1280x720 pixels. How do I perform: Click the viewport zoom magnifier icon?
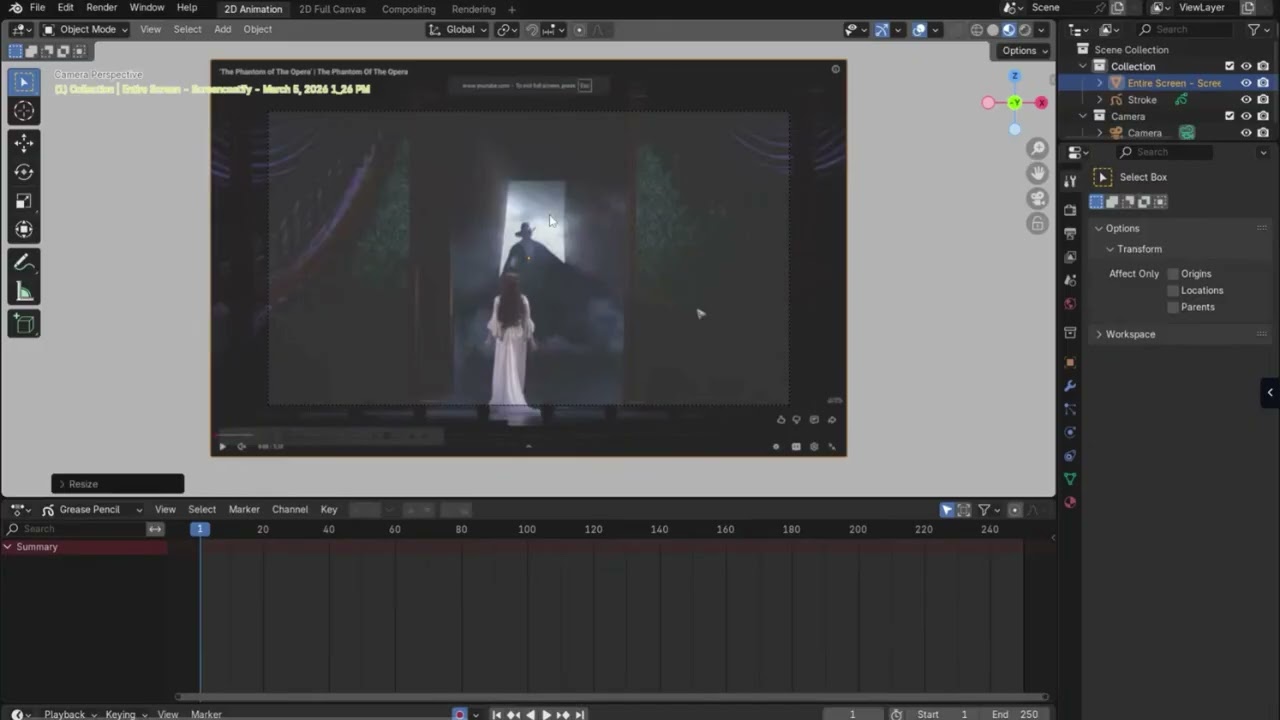pos(1039,149)
